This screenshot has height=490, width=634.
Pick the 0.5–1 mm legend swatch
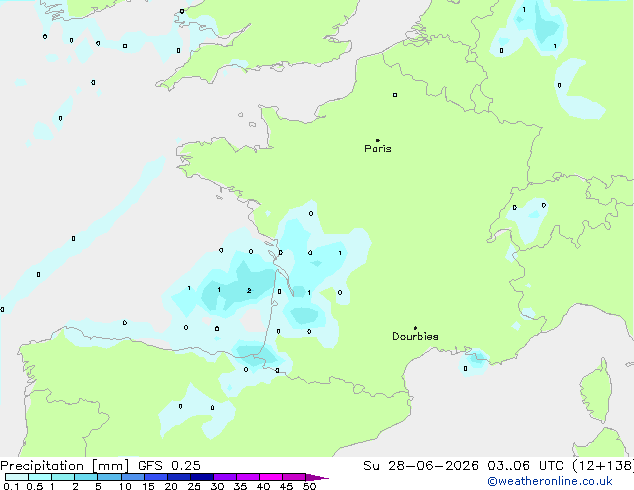point(40,477)
